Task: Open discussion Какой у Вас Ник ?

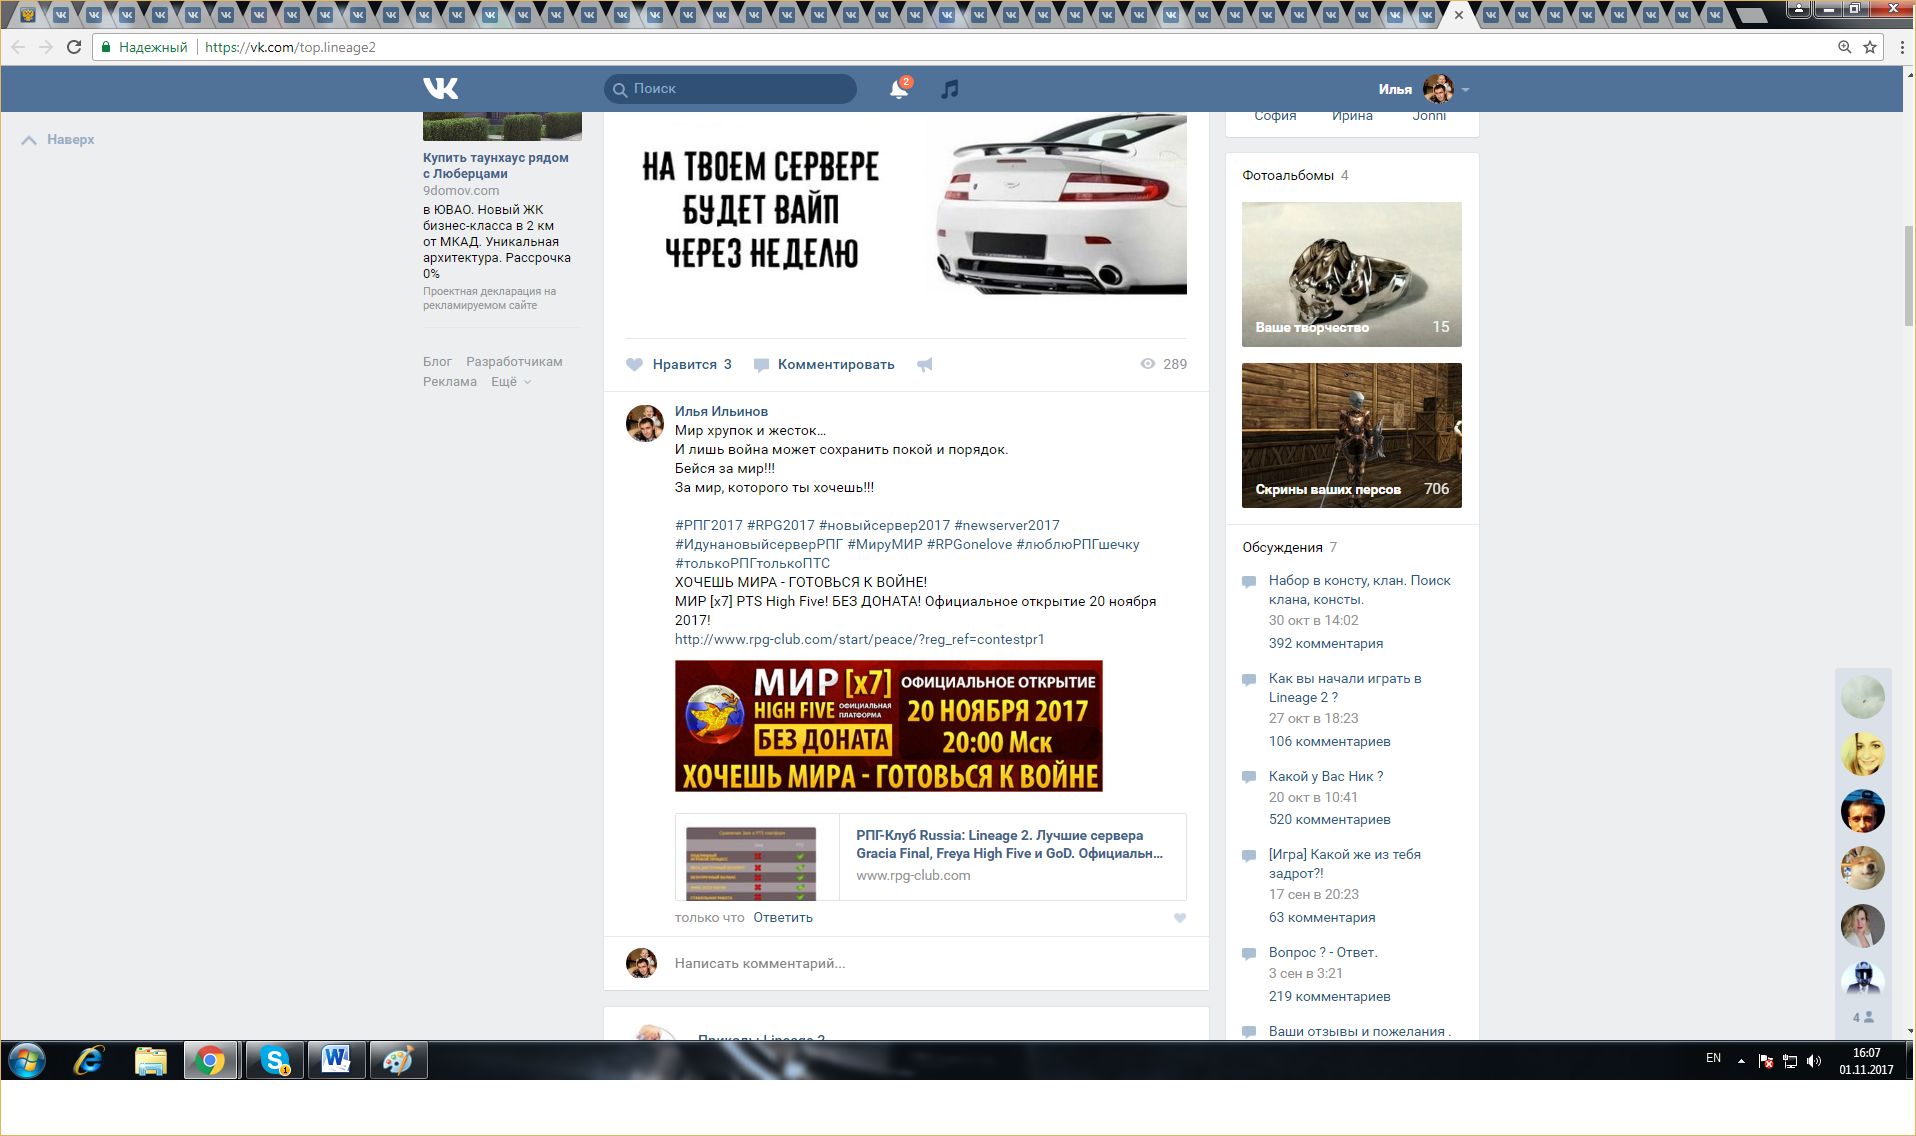Action: click(1326, 776)
